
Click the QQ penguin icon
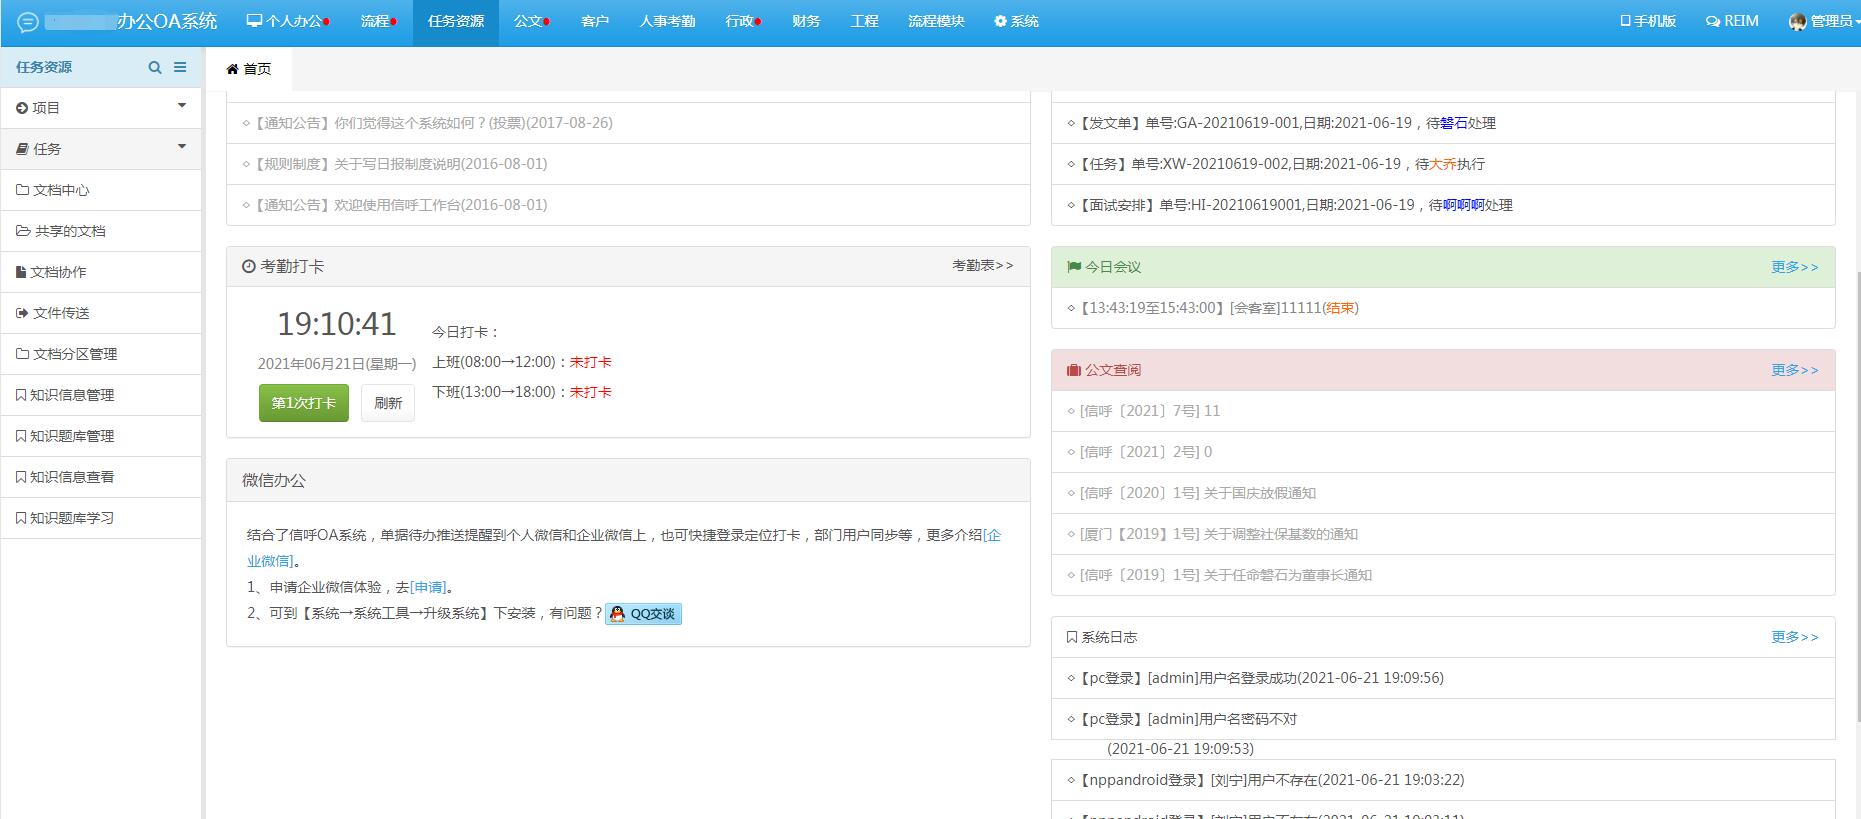coord(617,614)
